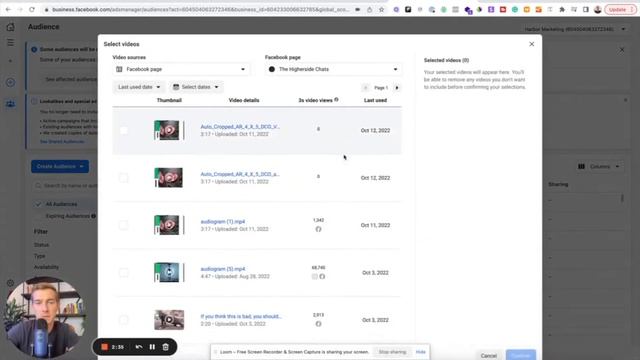The width and height of the screenshot is (640, 360).
Task: Open the See Shared Audiences link
Action: pos(62,142)
